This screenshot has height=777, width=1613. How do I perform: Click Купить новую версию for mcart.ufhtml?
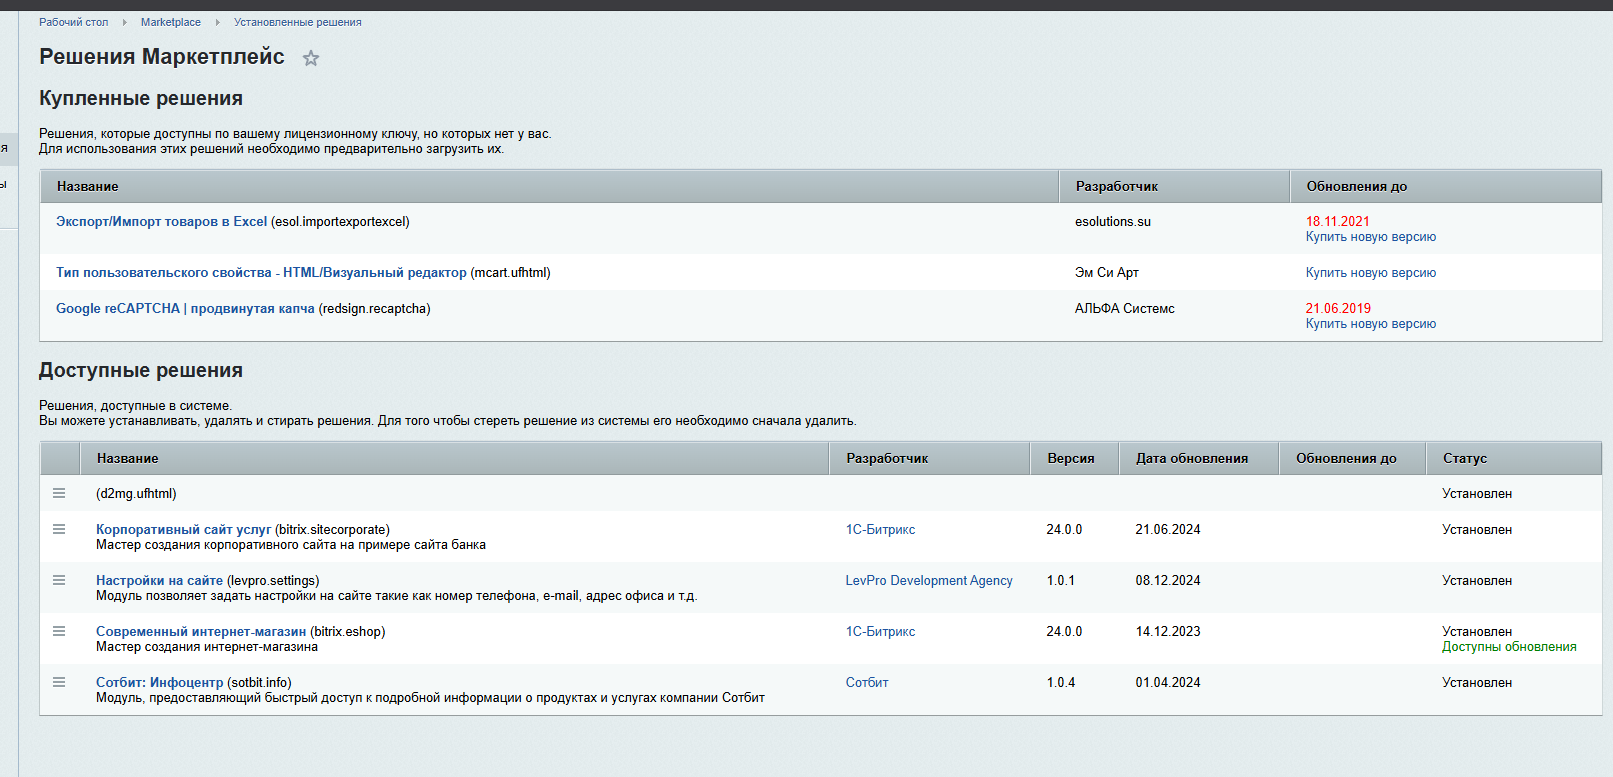(1370, 273)
